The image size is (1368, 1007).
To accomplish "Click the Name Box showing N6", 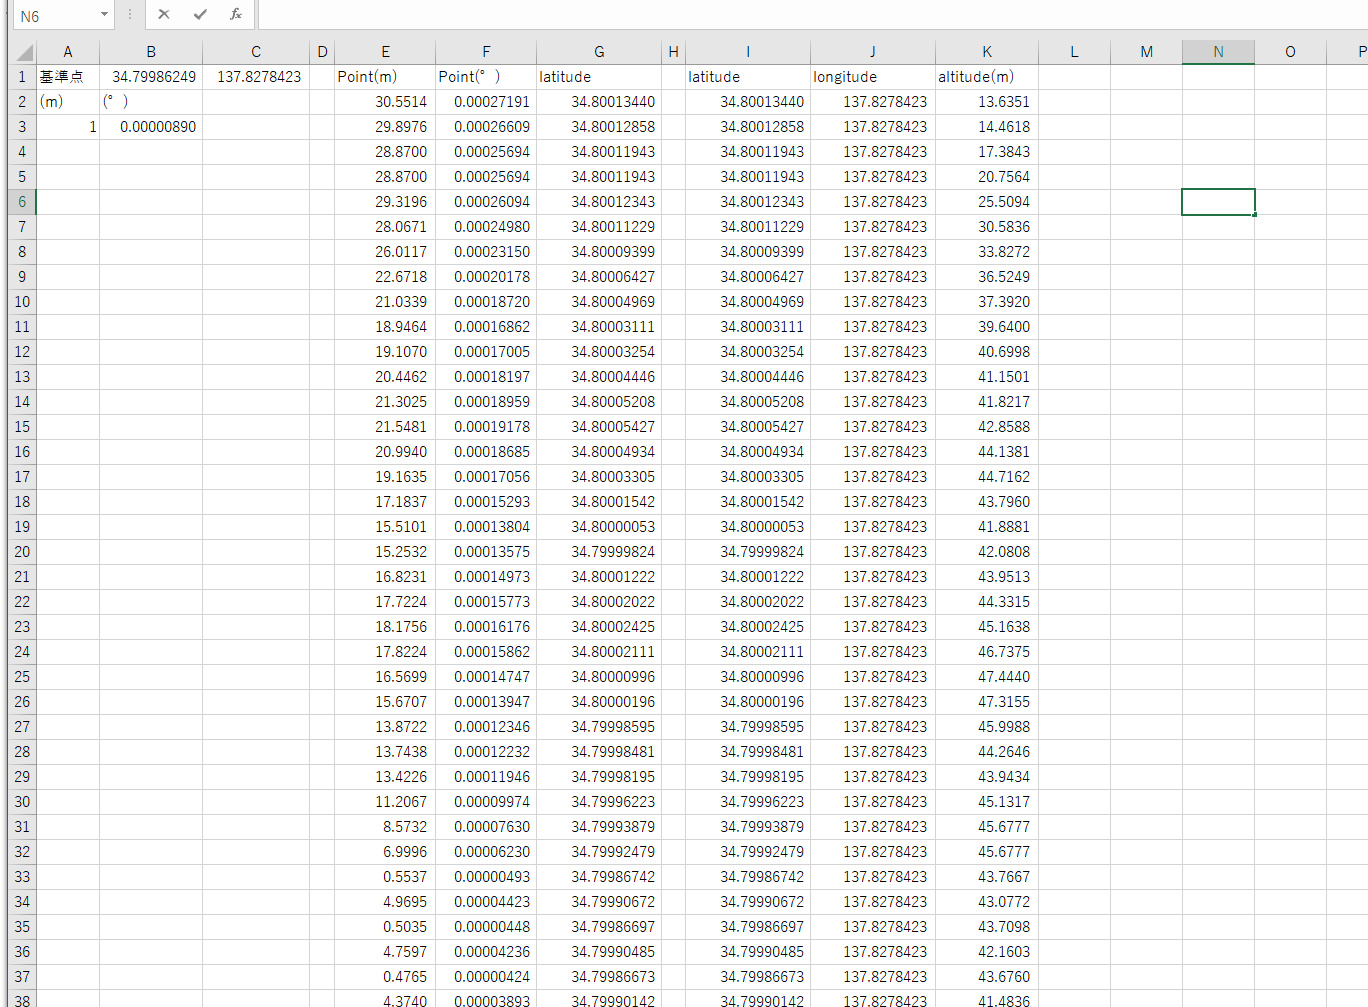I will click(55, 16).
